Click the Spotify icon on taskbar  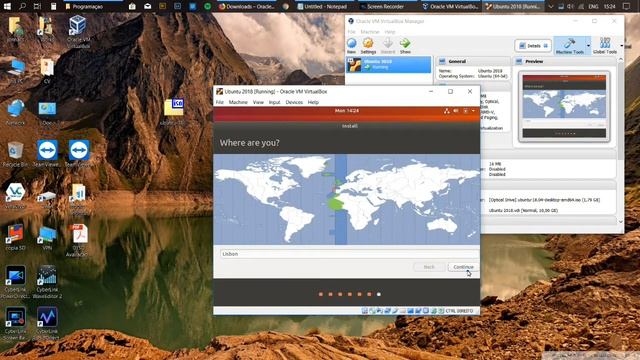click(x=207, y=6)
